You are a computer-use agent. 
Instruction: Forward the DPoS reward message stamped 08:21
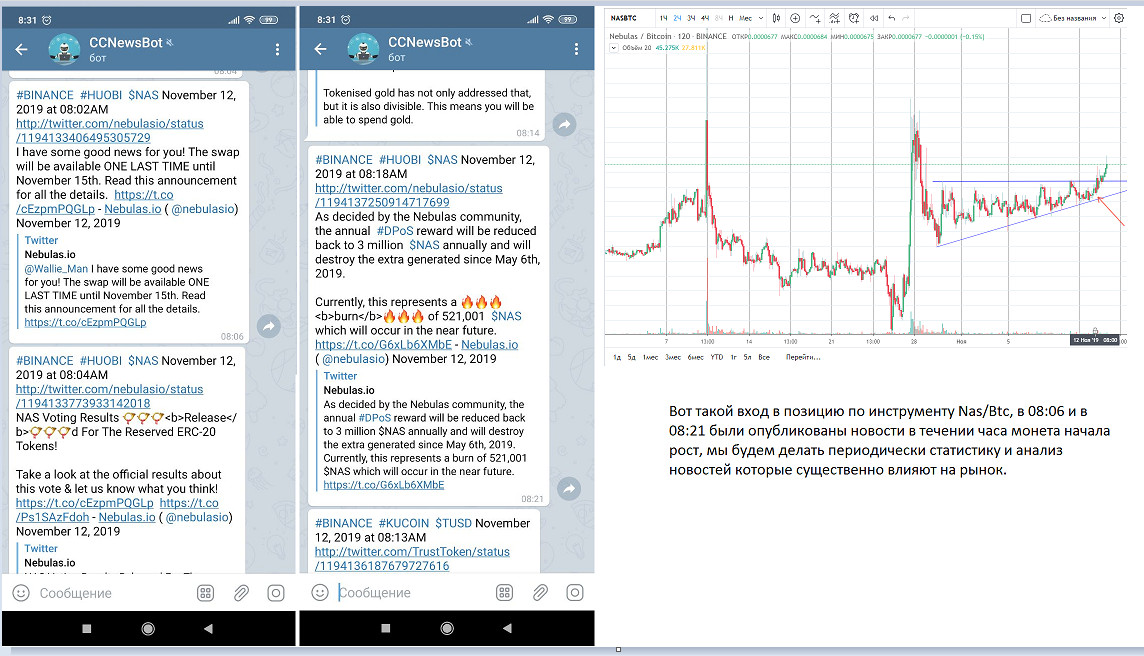click(x=569, y=488)
